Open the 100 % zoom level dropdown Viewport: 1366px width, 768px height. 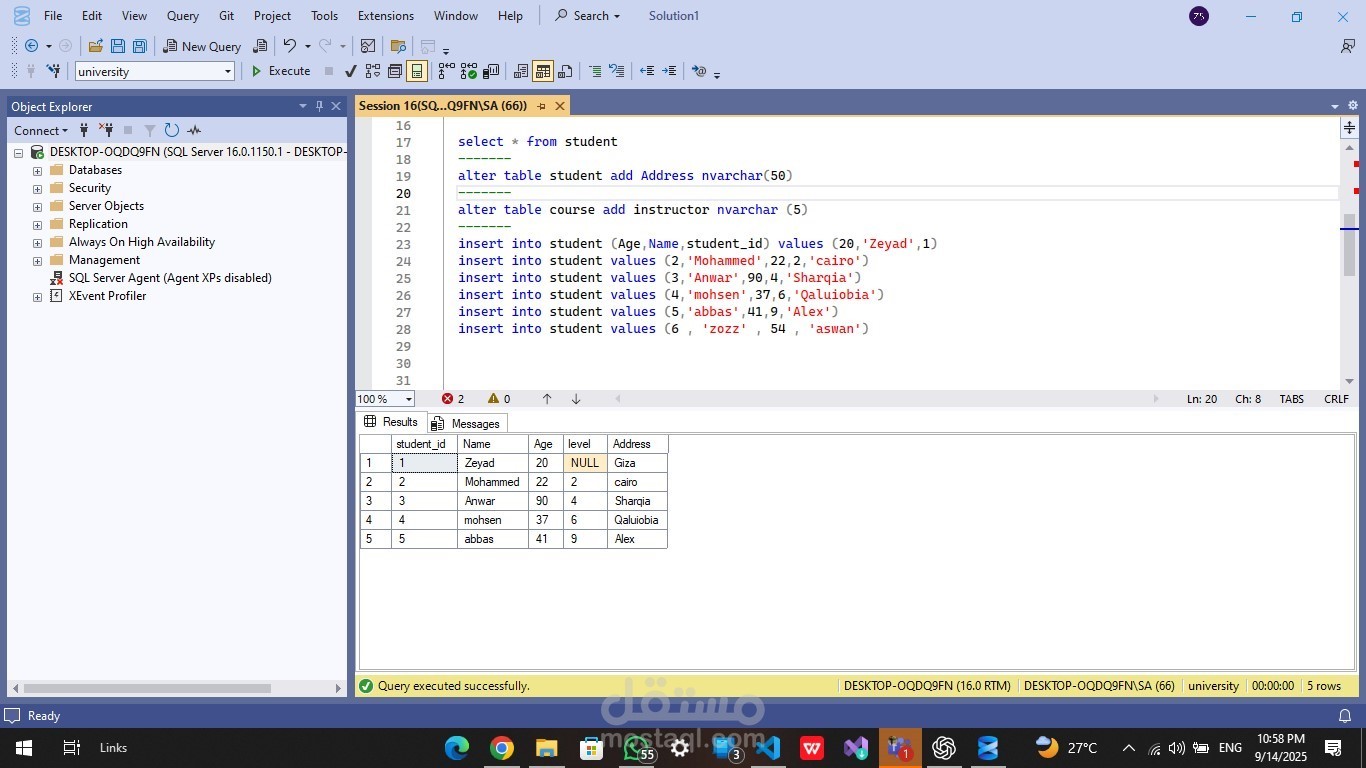tap(408, 399)
